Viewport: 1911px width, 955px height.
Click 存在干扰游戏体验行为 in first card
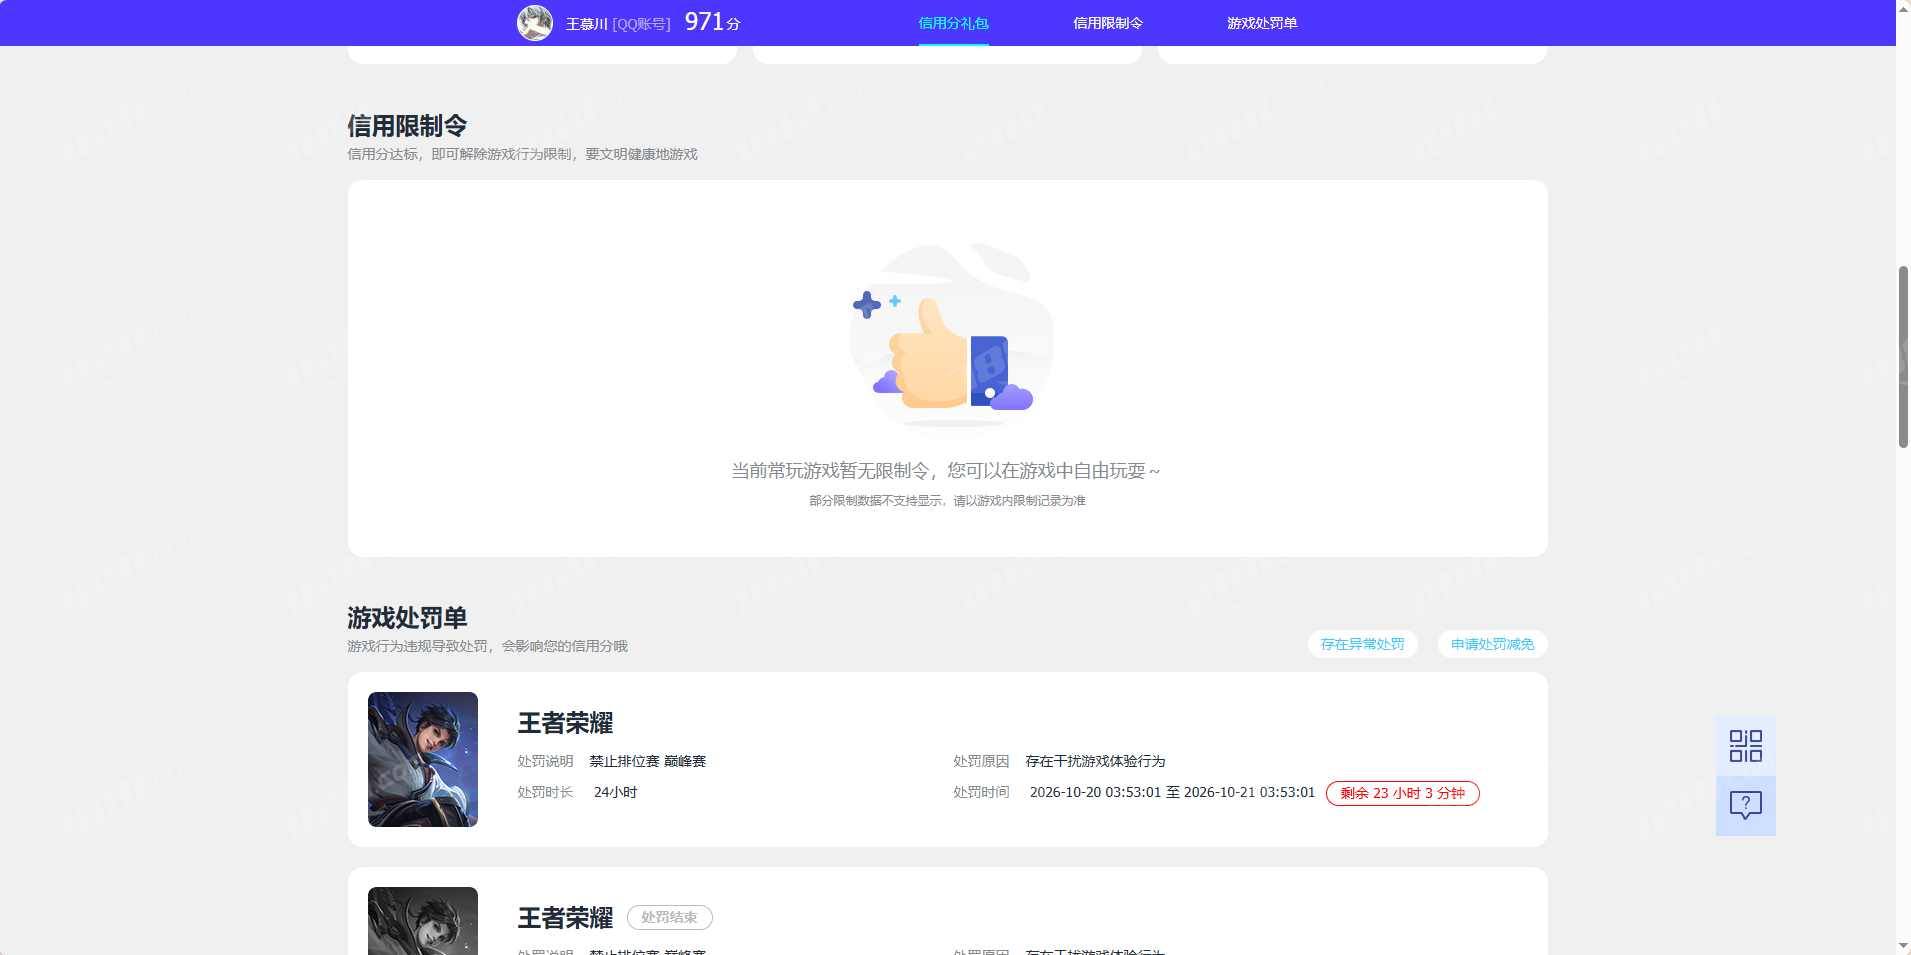point(1095,761)
